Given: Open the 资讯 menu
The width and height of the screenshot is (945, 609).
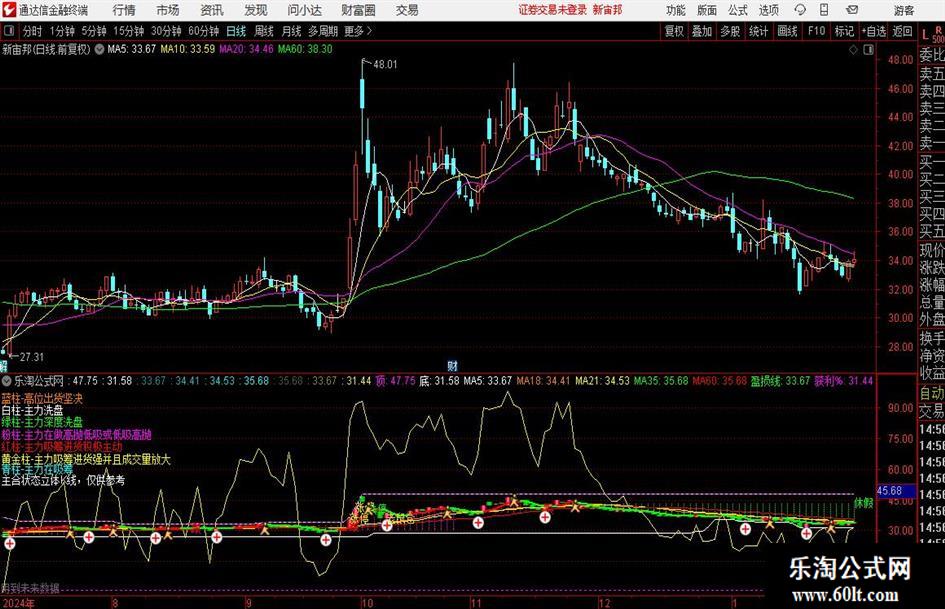Looking at the screenshot, I should pyautogui.click(x=212, y=10).
